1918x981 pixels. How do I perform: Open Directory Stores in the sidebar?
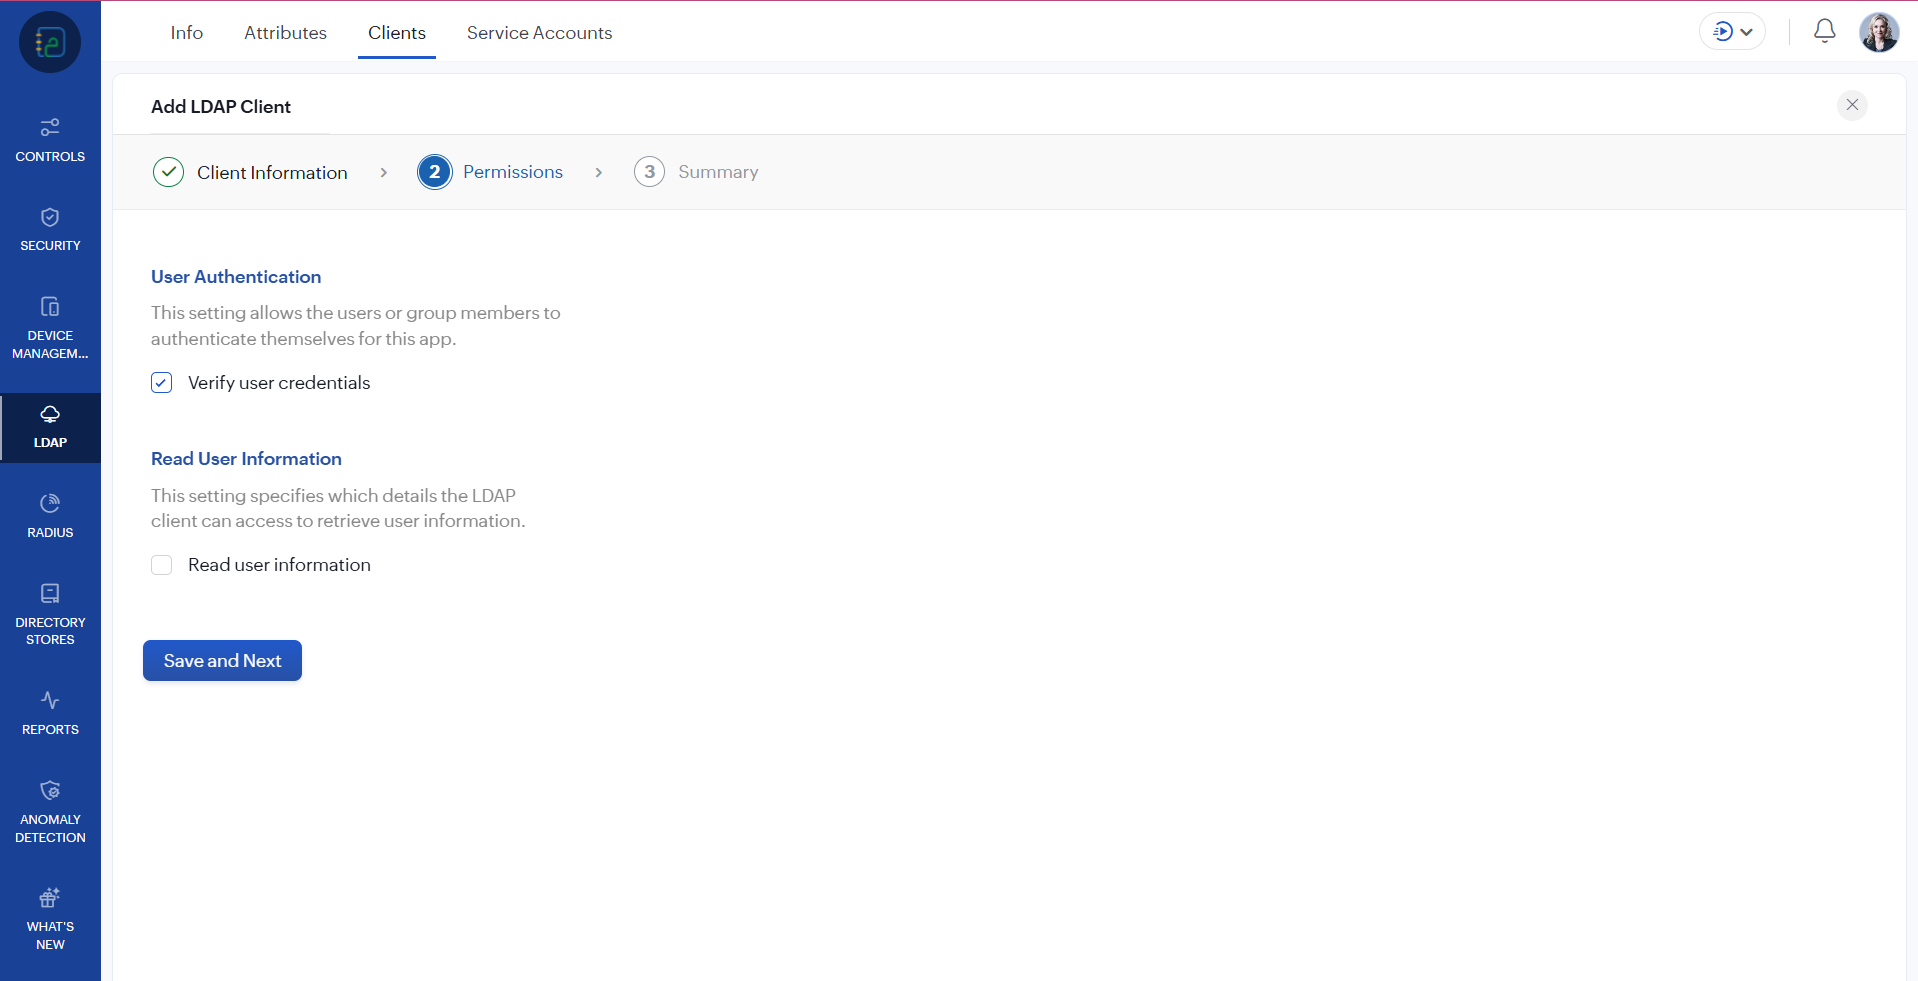[x=50, y=615]
